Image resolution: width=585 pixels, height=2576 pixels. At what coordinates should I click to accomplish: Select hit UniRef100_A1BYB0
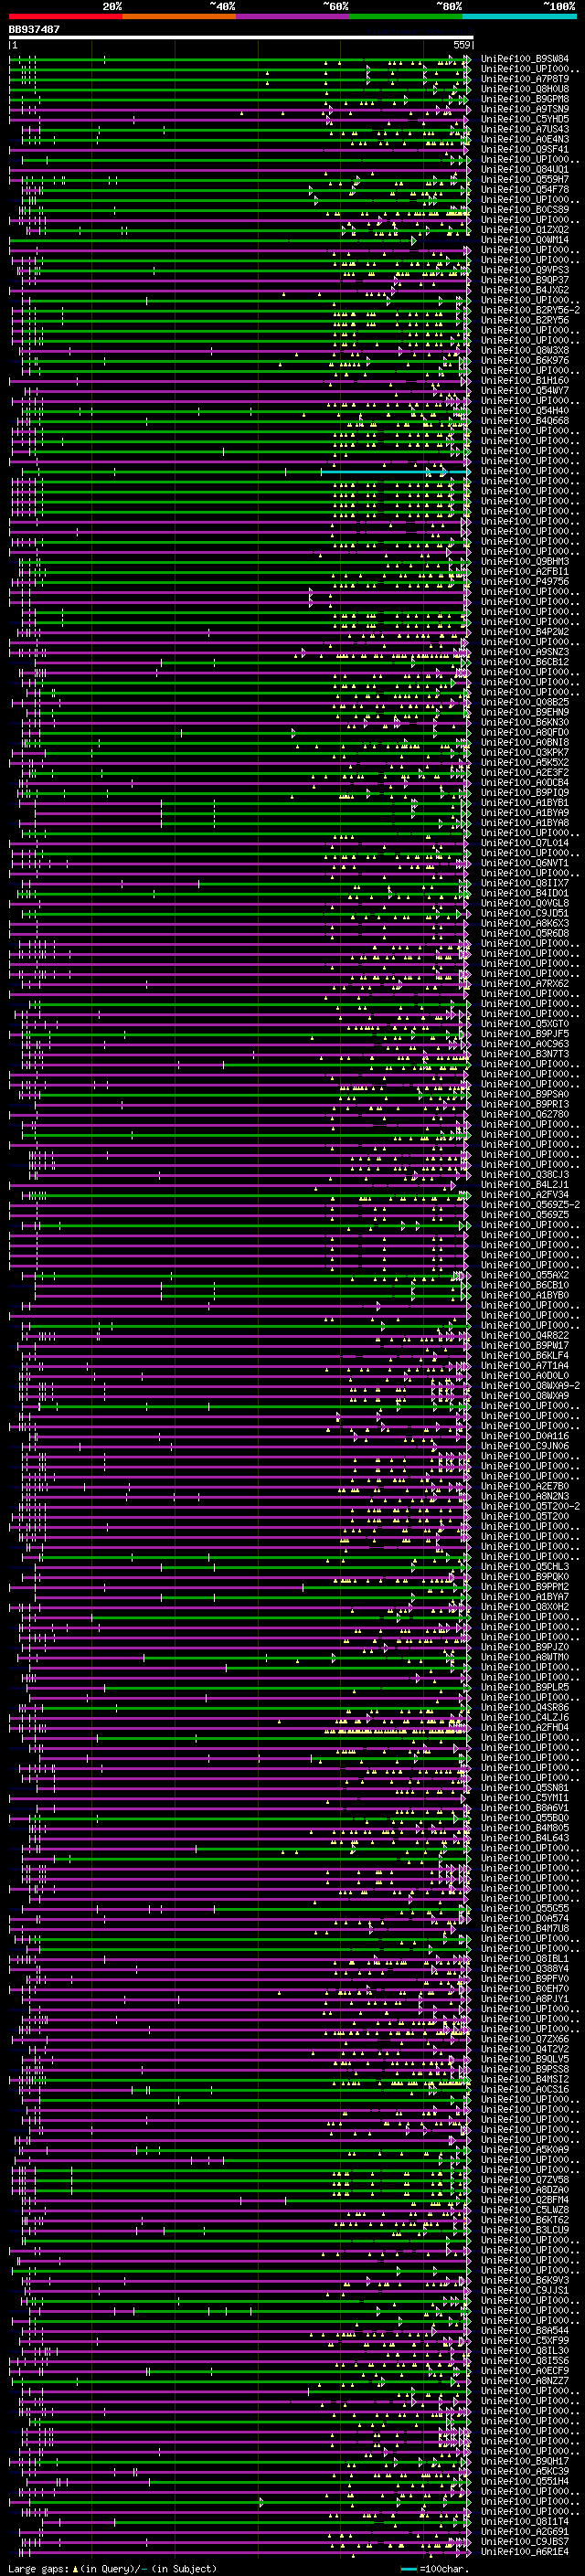[525, 1295]
